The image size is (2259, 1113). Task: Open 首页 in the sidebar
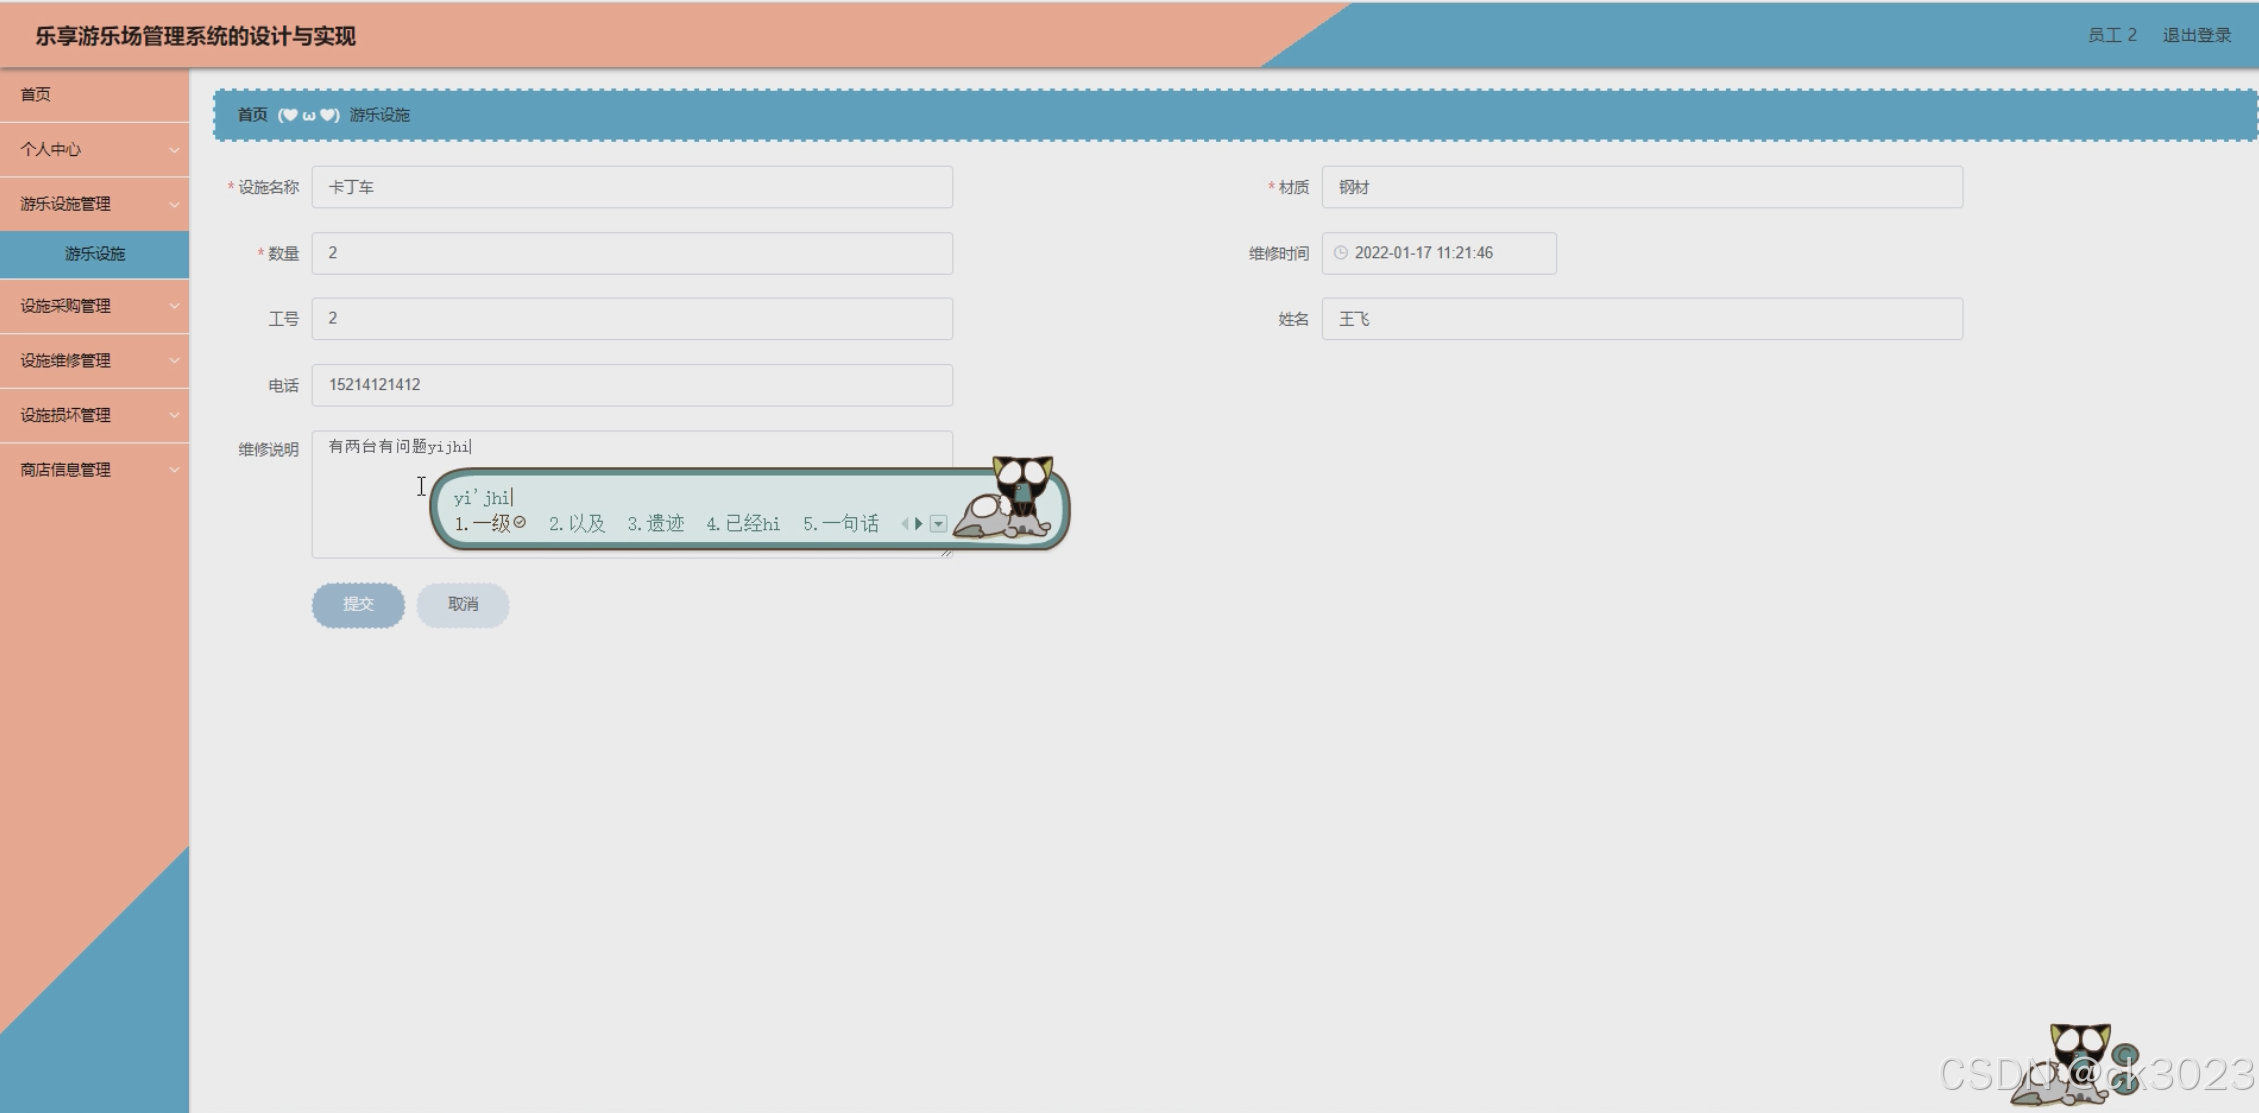36,94
